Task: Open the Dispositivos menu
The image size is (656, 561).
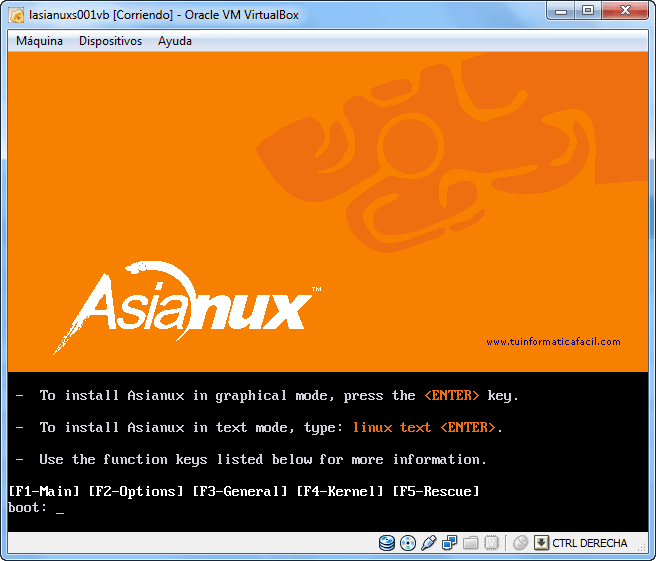Action: click(x=110, y=41)
